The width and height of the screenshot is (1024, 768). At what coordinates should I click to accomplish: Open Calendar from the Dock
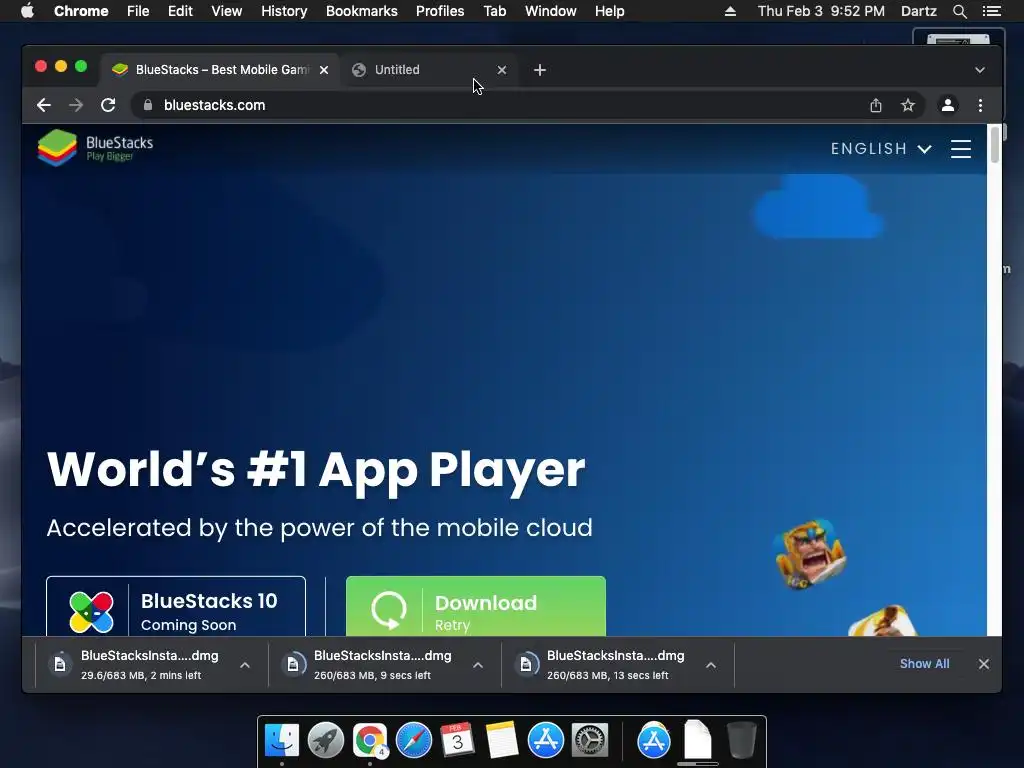click(457, 740)
